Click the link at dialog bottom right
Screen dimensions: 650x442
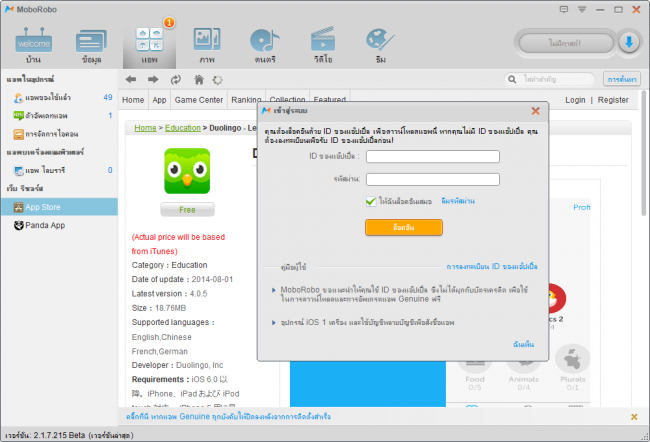[523, 345]
